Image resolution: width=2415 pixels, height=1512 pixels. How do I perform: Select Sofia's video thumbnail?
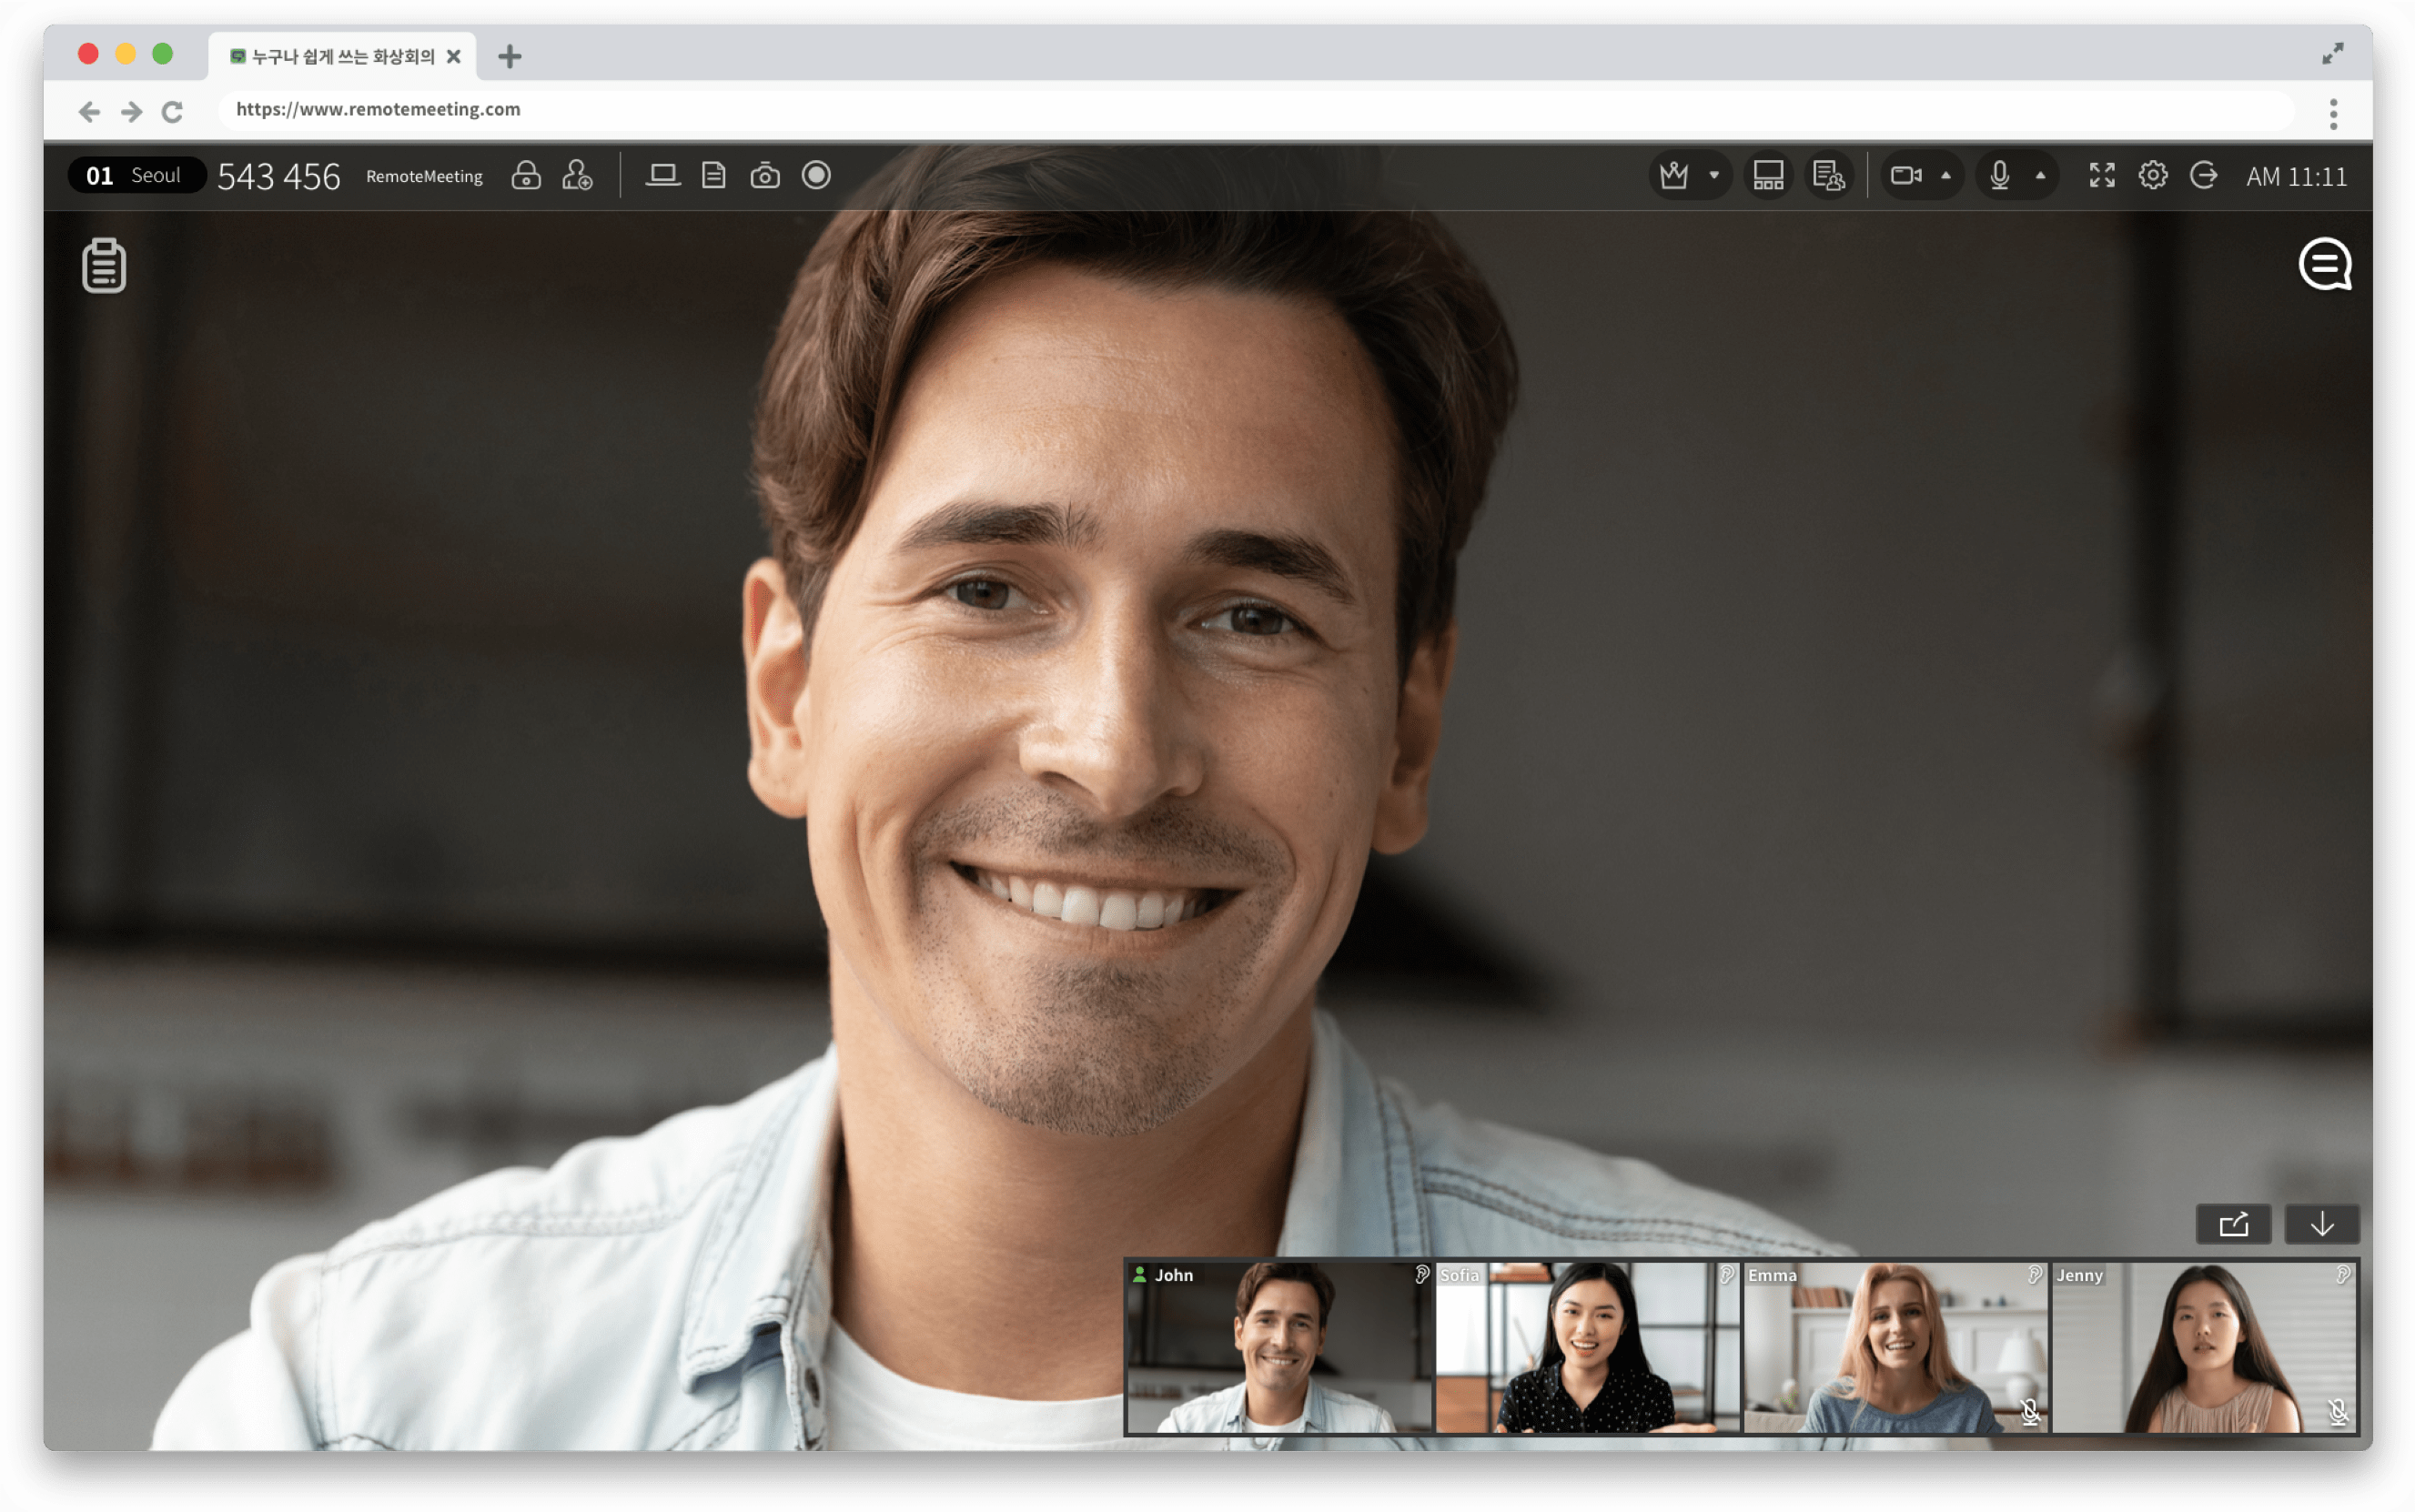point(1587,1347)
